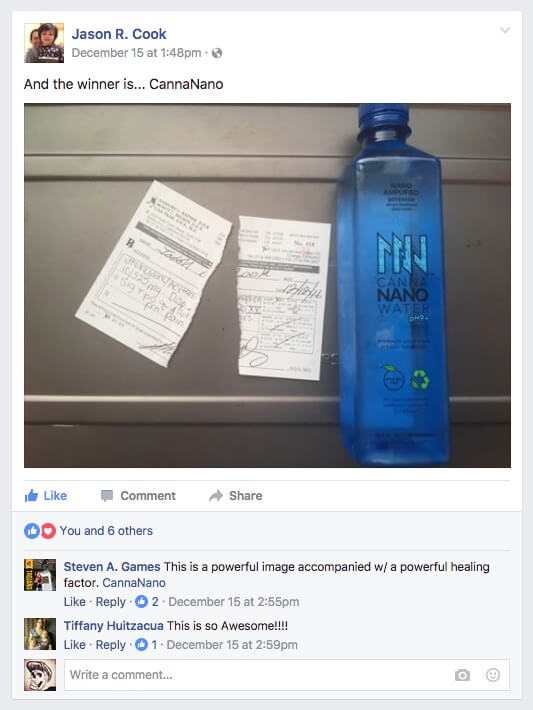533x710 pixels.
Task: View like count on Tiffany's comment
Action: [146, 644]
